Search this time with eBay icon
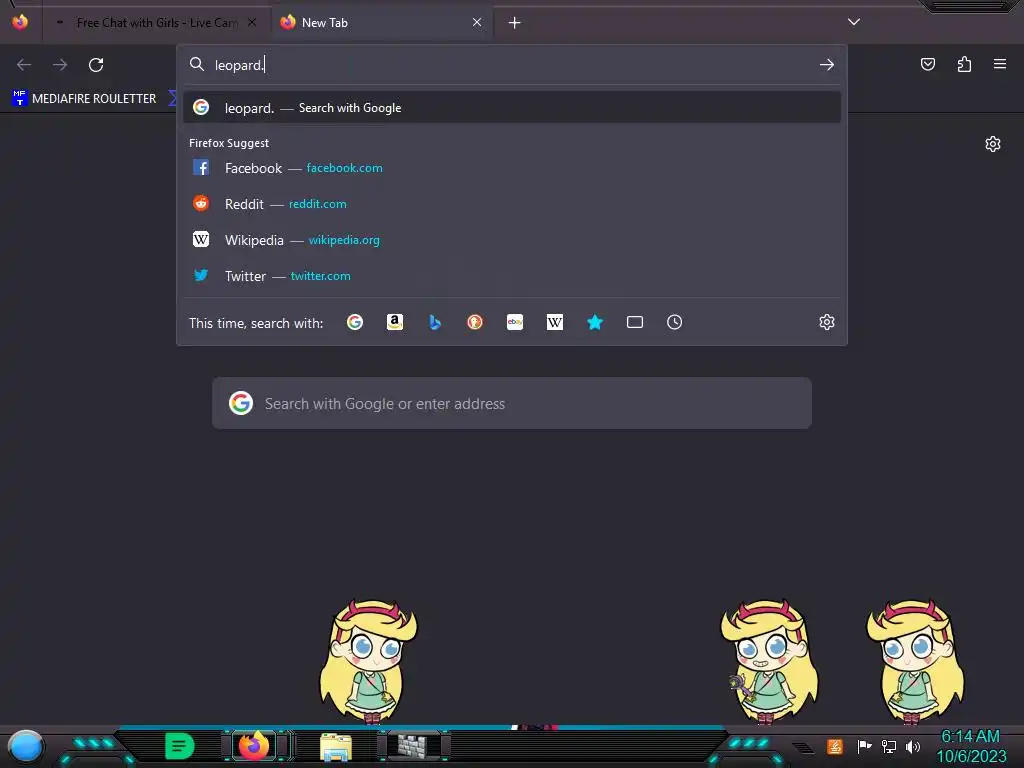Image resolution: width=1024 pixels, height=768 pixels. [515, 322]
